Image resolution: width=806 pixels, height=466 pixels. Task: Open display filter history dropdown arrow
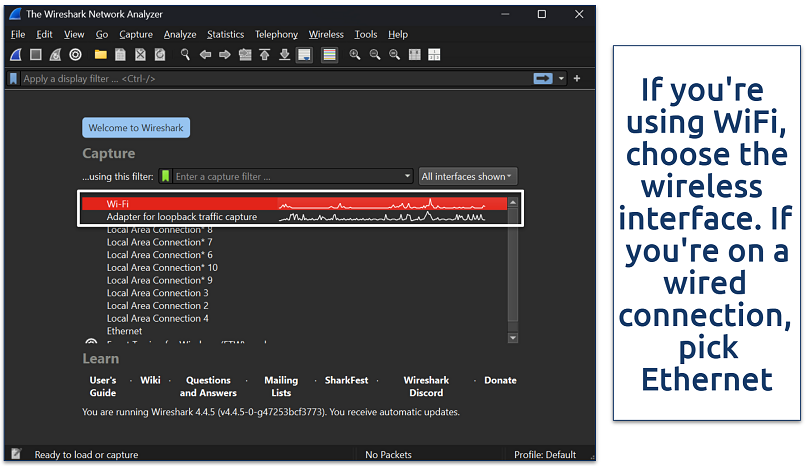[562, 78]
